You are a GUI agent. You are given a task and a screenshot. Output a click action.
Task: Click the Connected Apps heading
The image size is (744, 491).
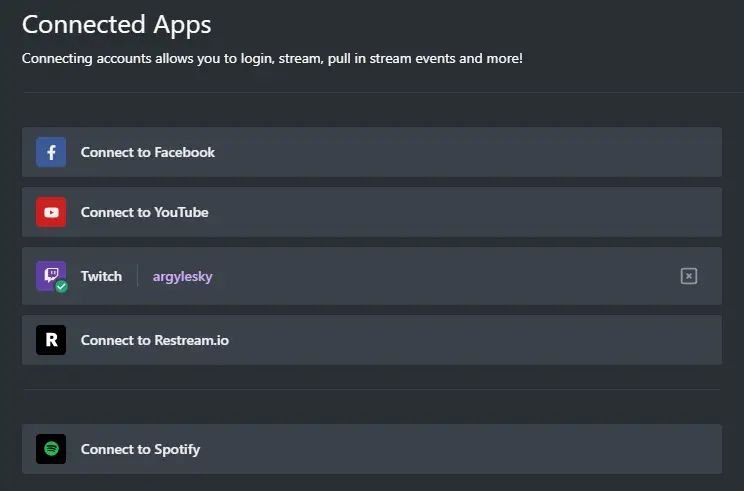coord(117,24)
